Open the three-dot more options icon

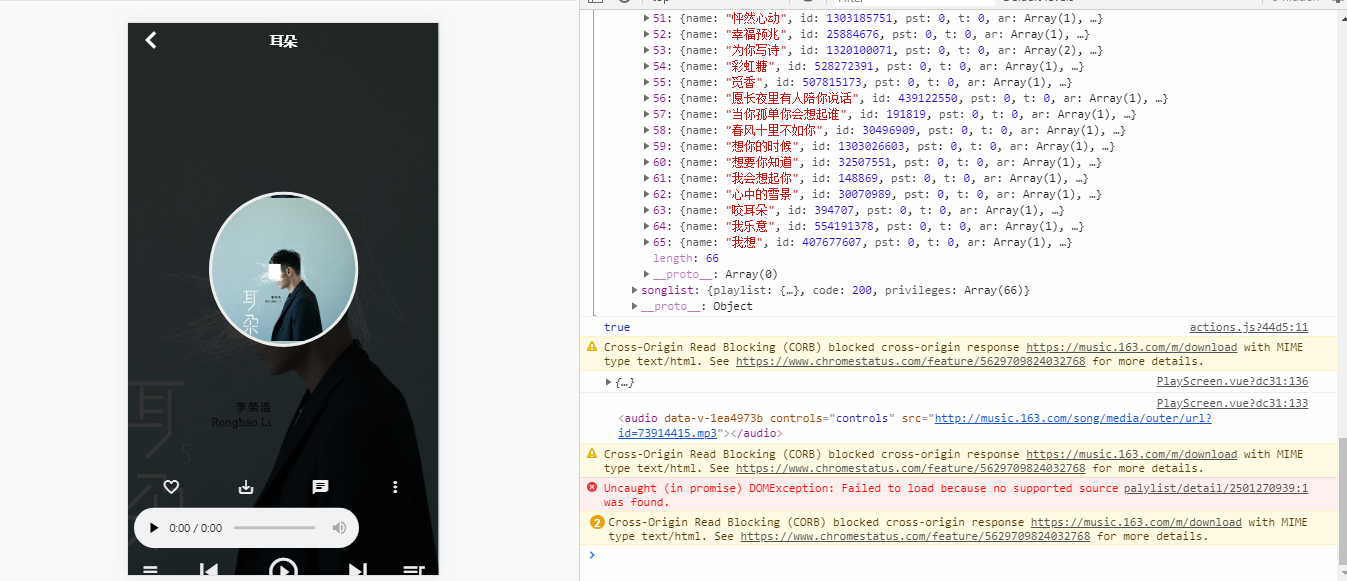(x=395, y=487)
